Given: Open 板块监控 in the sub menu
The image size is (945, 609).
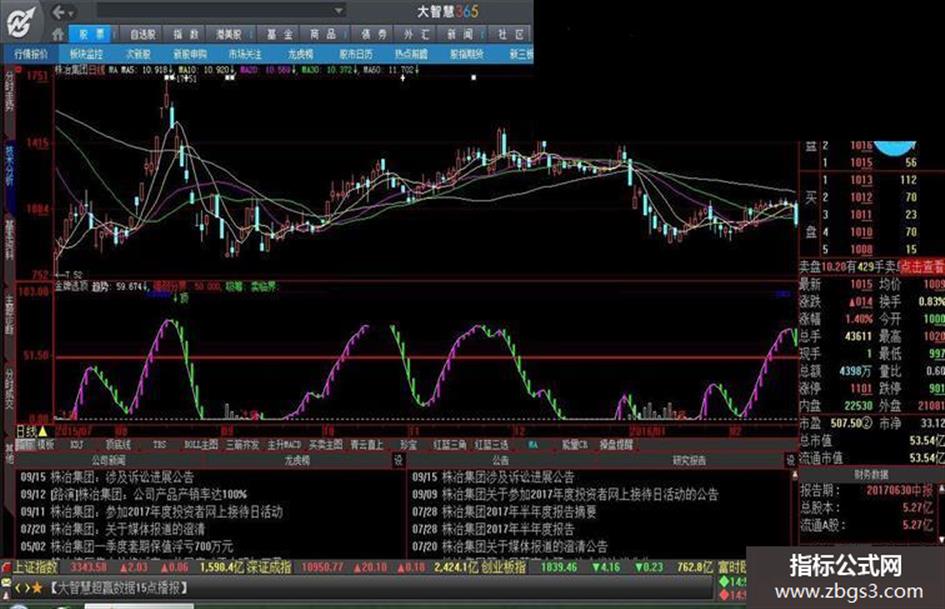Looking at the screenshot, I should [86, 54].
